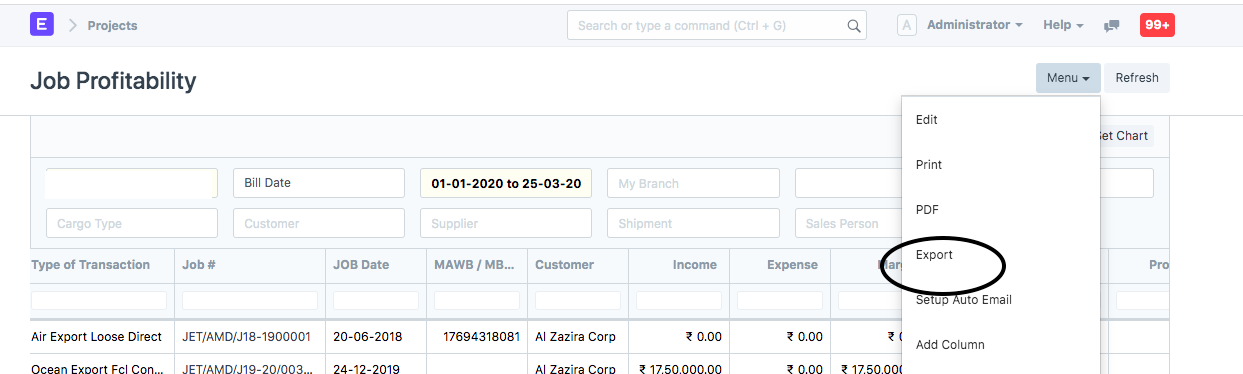The height and width of the screenshot is (374, 1243).
Task: Open the 99+ notifications badge
Action: (x=1157, y=25)
